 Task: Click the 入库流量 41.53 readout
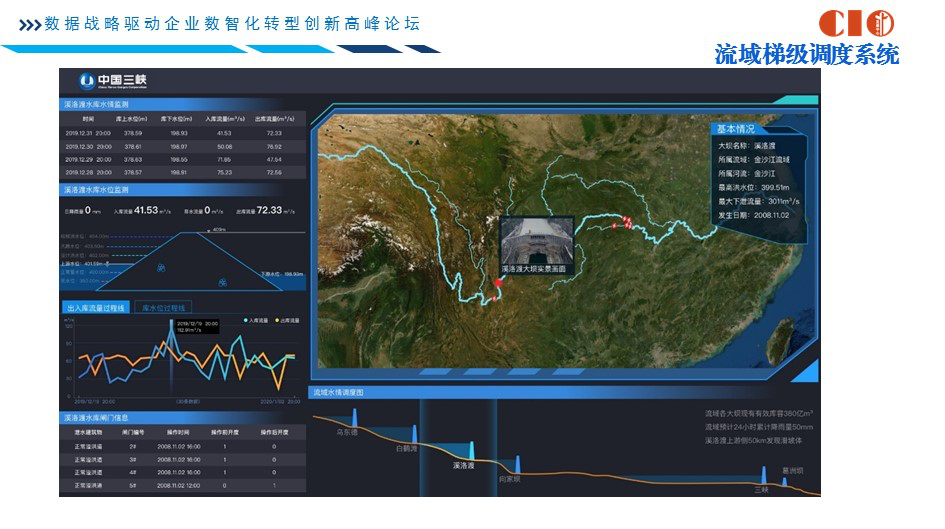(142, 210)
